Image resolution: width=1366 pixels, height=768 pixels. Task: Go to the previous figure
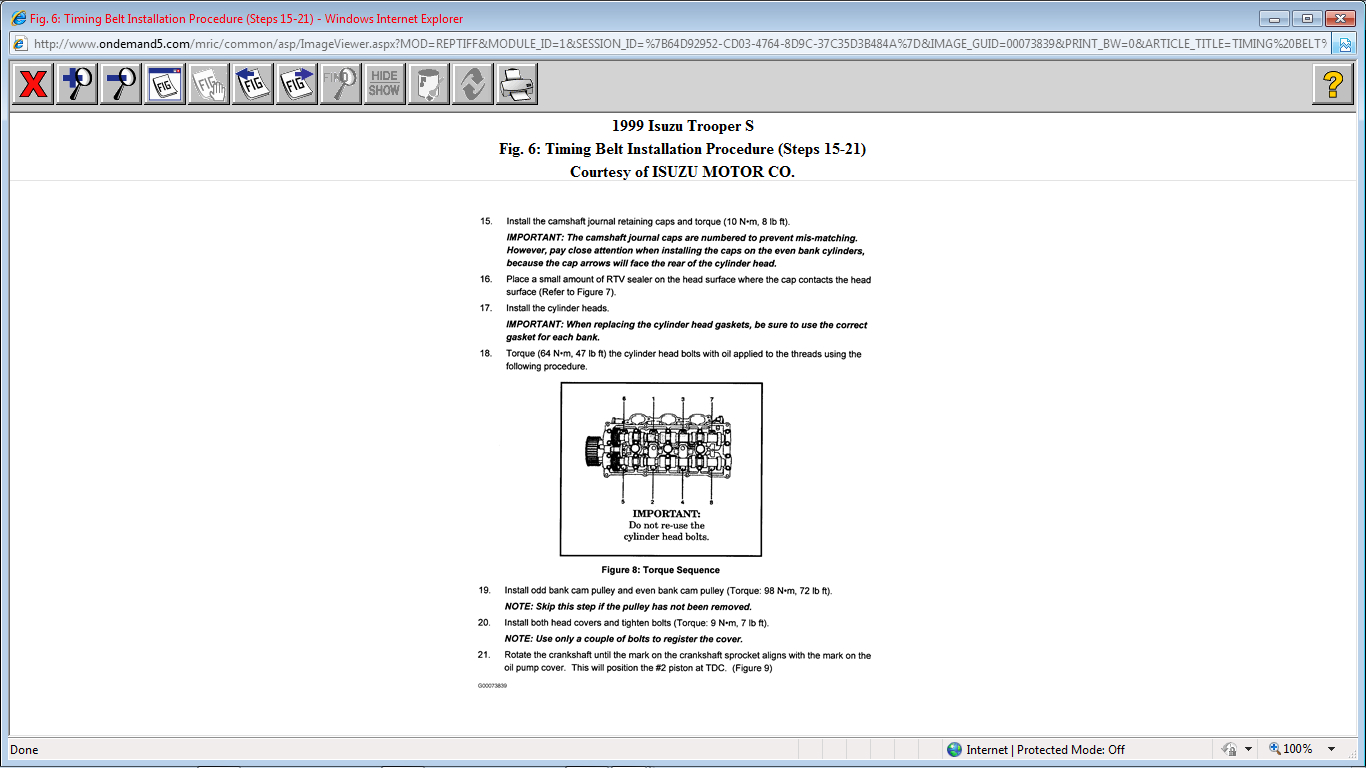(x=253, y=84)
